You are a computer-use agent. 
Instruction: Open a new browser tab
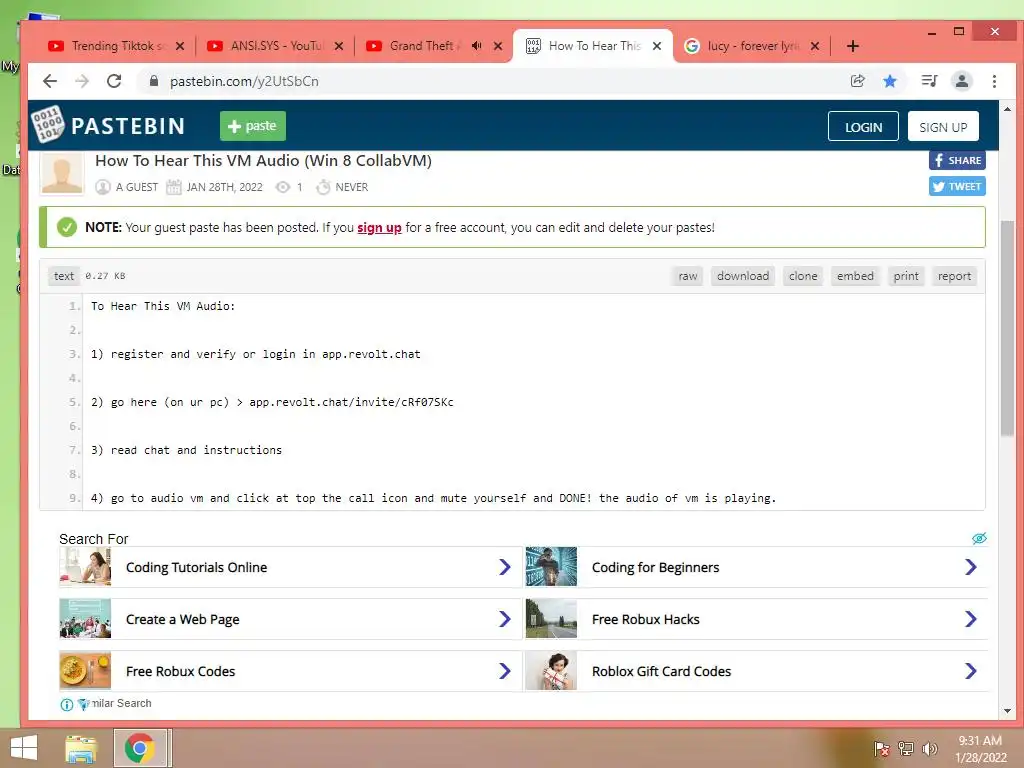tap(852, 46)
